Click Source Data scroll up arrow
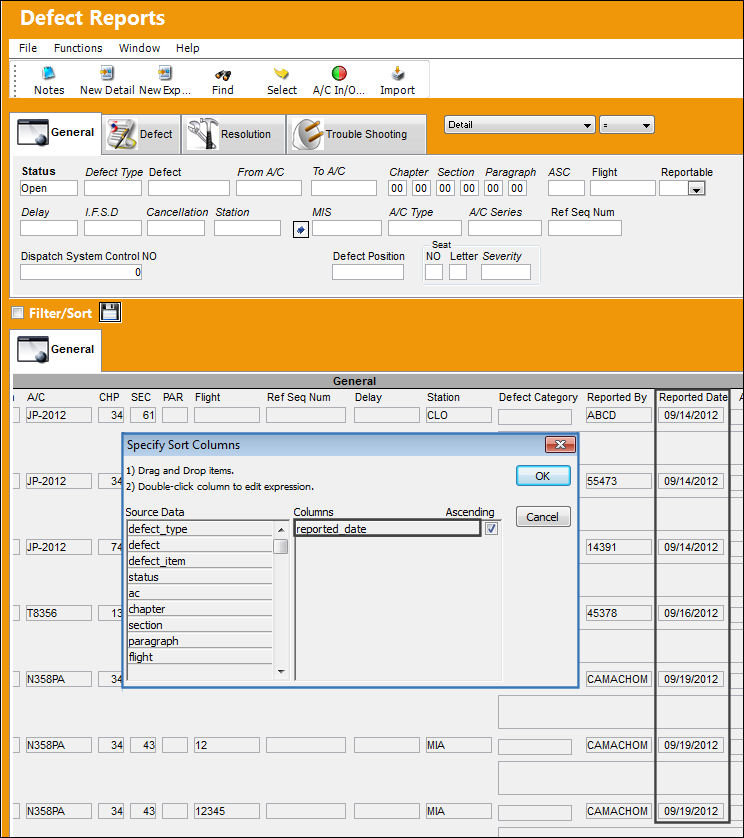Screen dimensions: 744x838 281,530
